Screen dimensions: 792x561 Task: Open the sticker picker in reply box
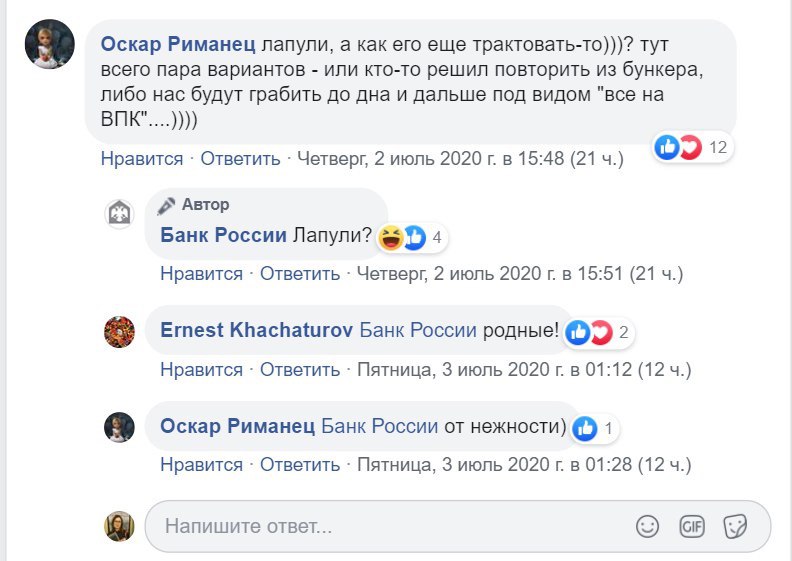pyautogui.click(x=736, y=525)
